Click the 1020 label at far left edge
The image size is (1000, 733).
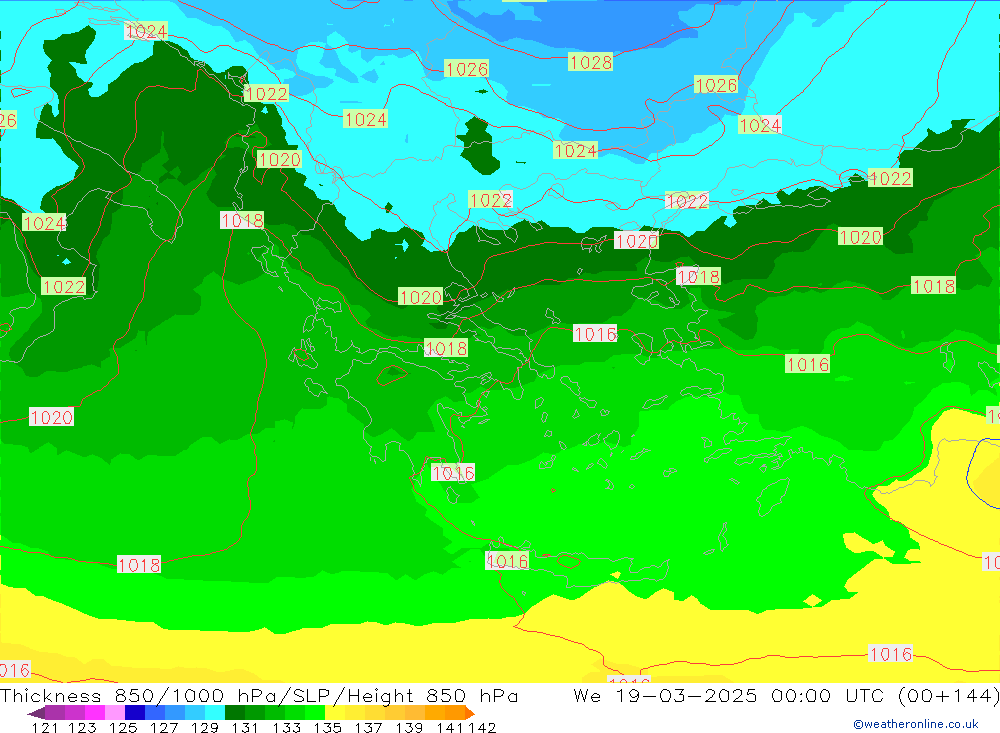tap(51, 417)
